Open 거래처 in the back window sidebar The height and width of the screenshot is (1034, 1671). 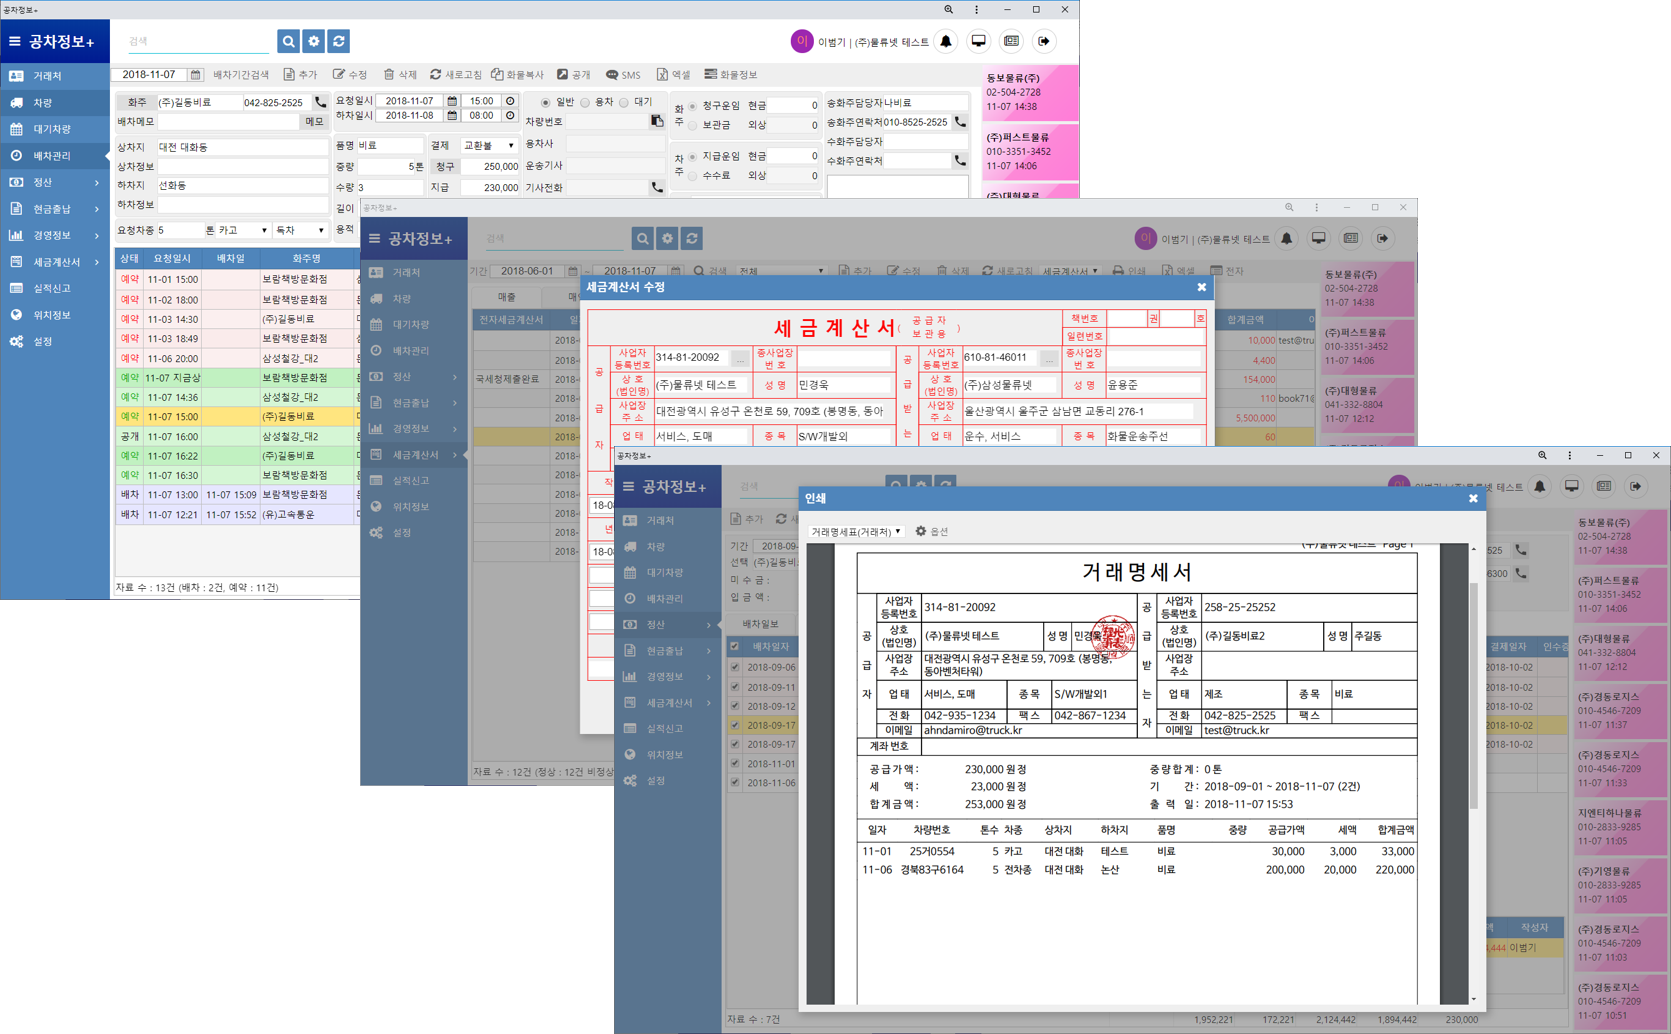pos(55,76)
